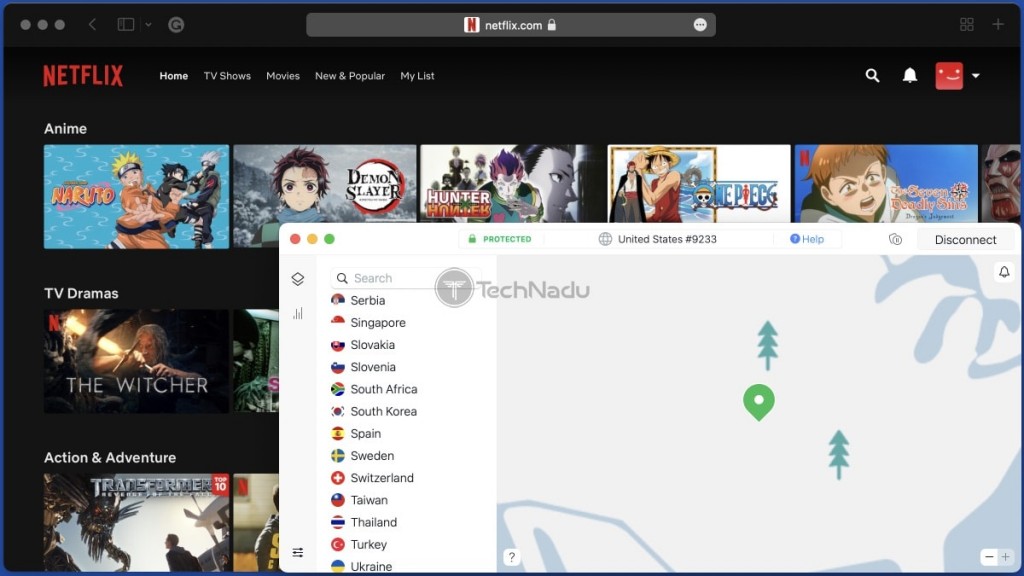Click the pause connection icon in VPN
Viewport: 1024px width, 576px height.
pos(895,240)
